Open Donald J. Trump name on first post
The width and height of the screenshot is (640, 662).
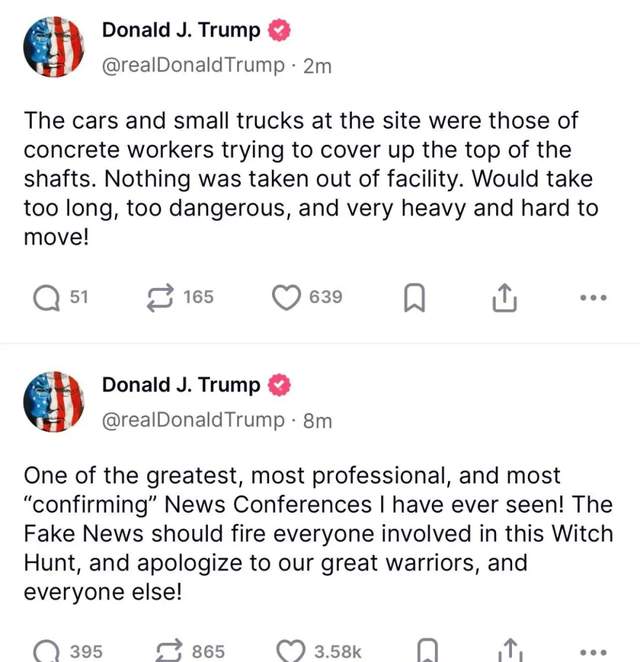click(x=180, y=30)
